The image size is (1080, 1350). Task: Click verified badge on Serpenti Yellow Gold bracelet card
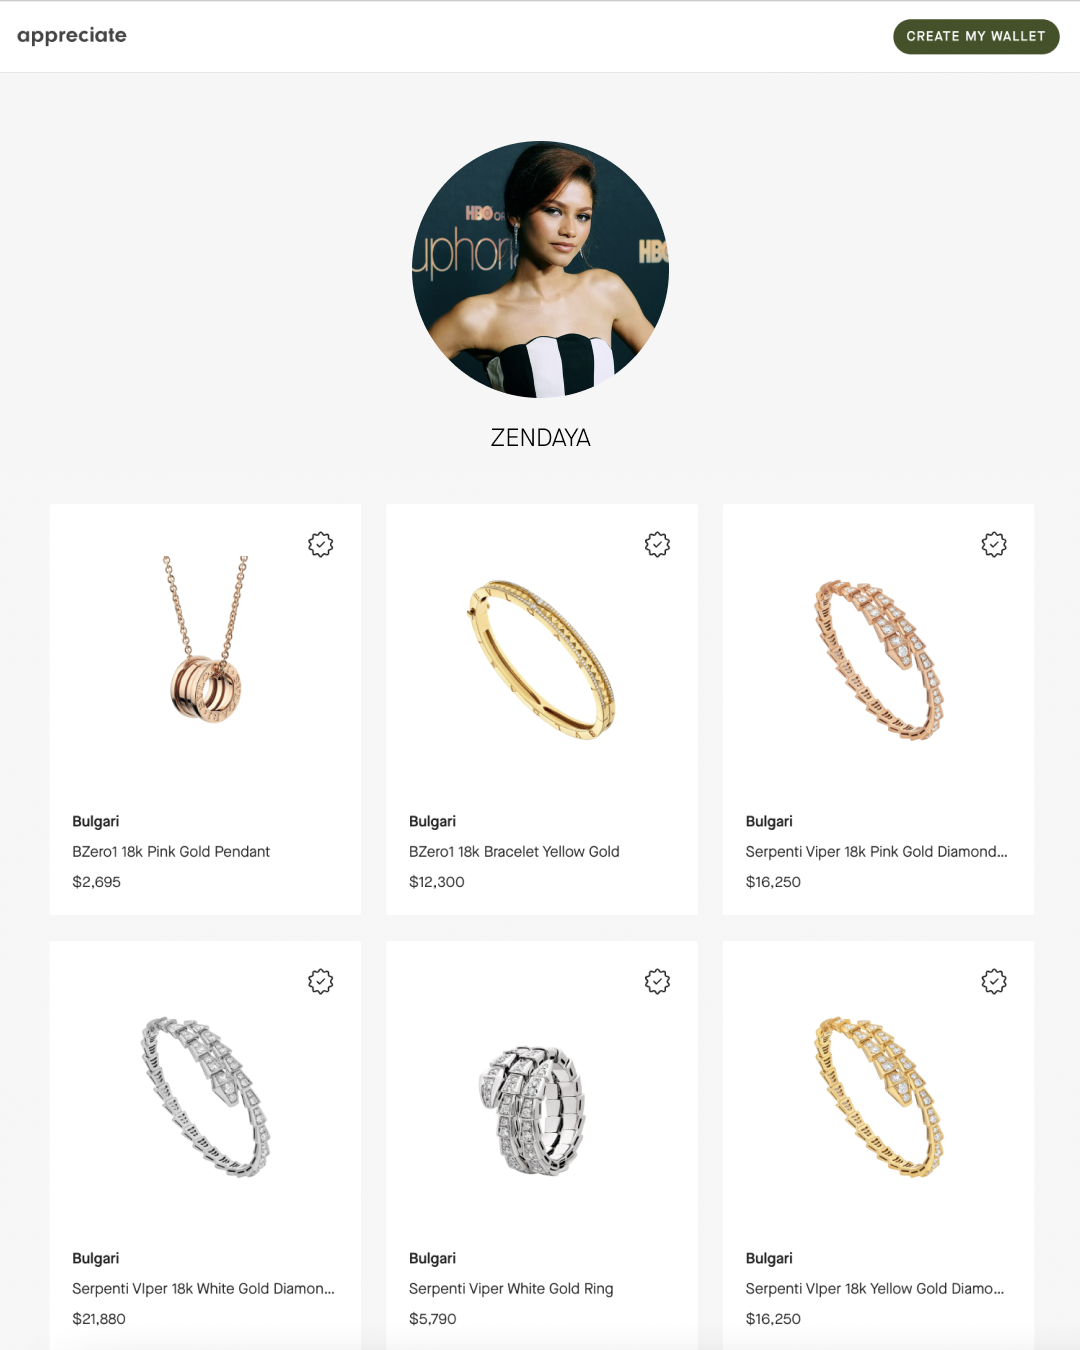coord(994,982)
